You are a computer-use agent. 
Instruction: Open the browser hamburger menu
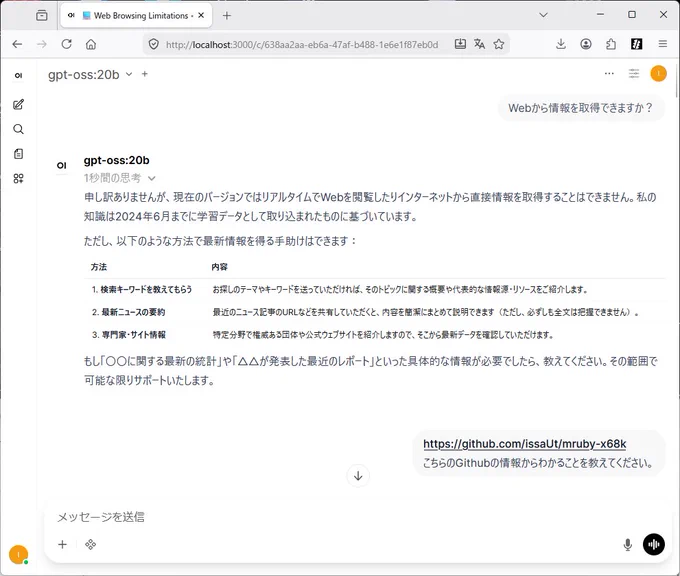[662, 44]
